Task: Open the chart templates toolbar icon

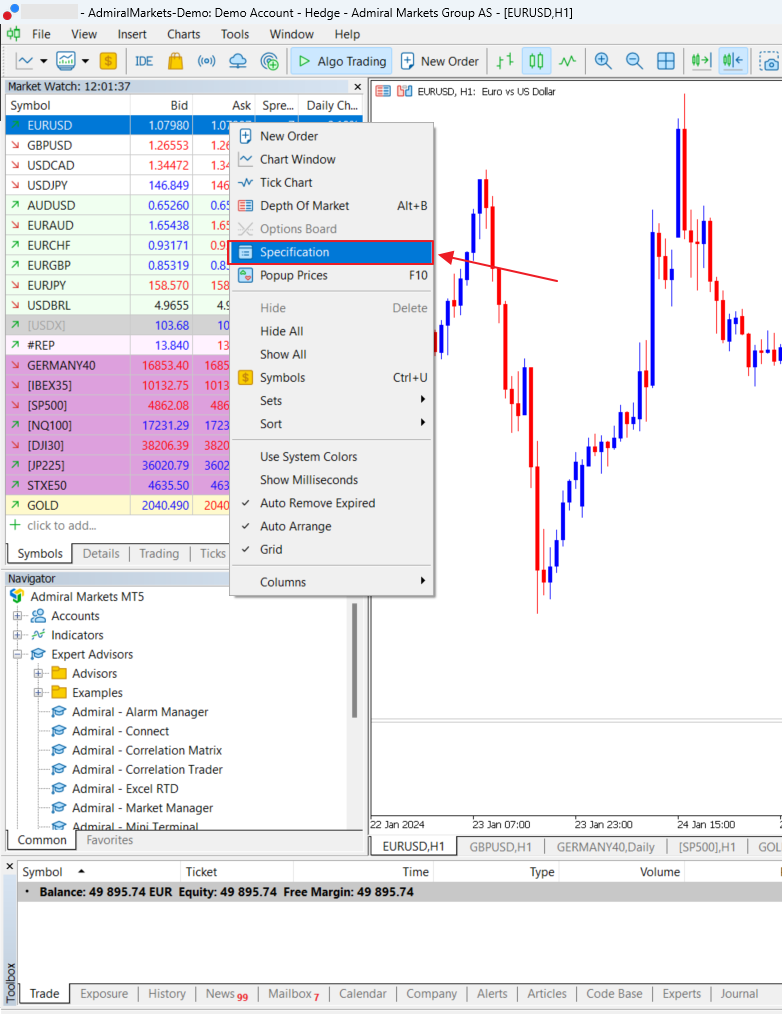Action: point(66,61)
